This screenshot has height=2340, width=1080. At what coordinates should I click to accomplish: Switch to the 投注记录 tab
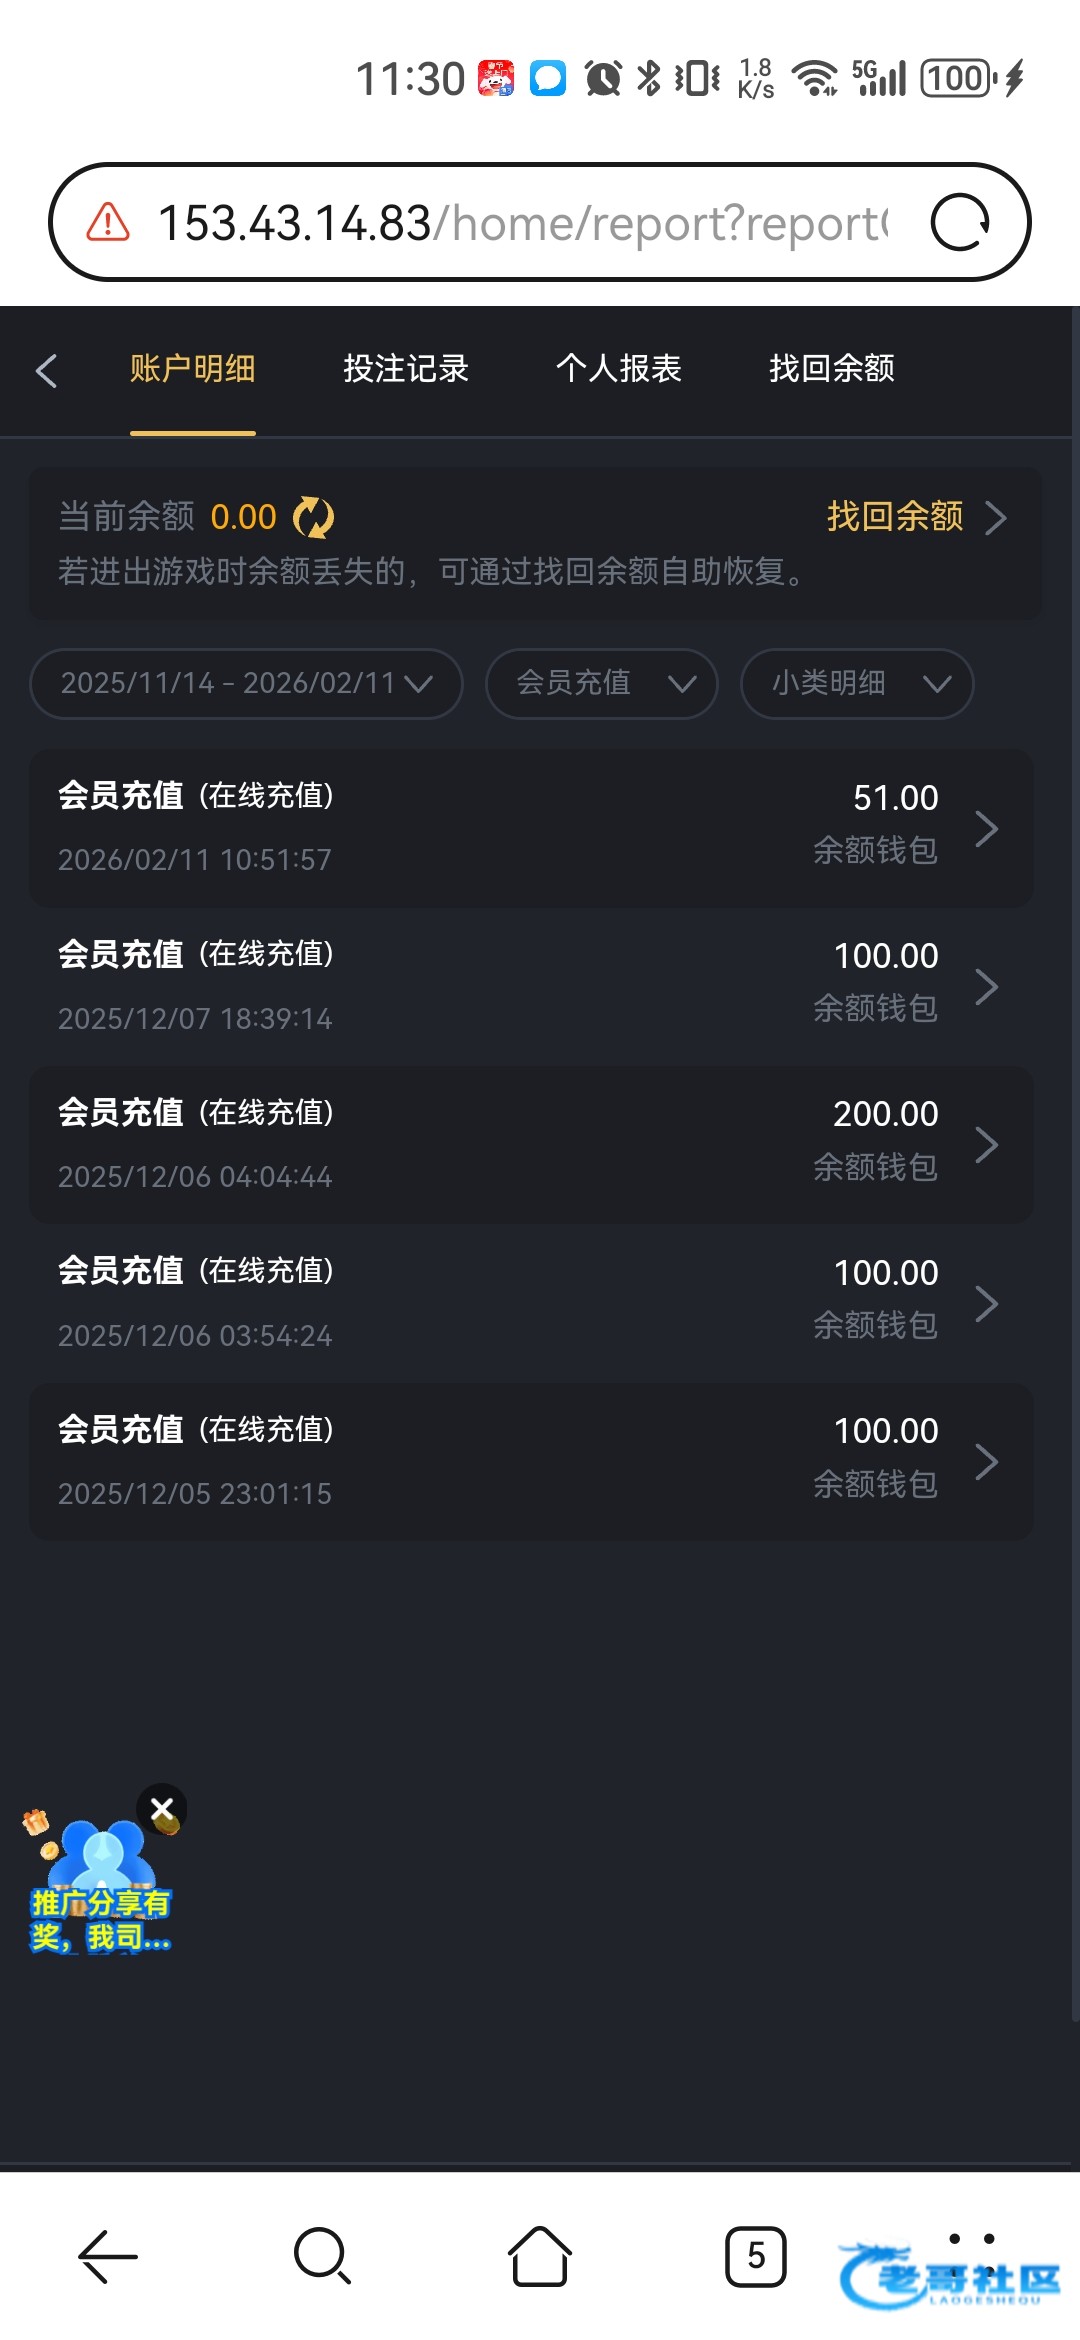(406, 369)
